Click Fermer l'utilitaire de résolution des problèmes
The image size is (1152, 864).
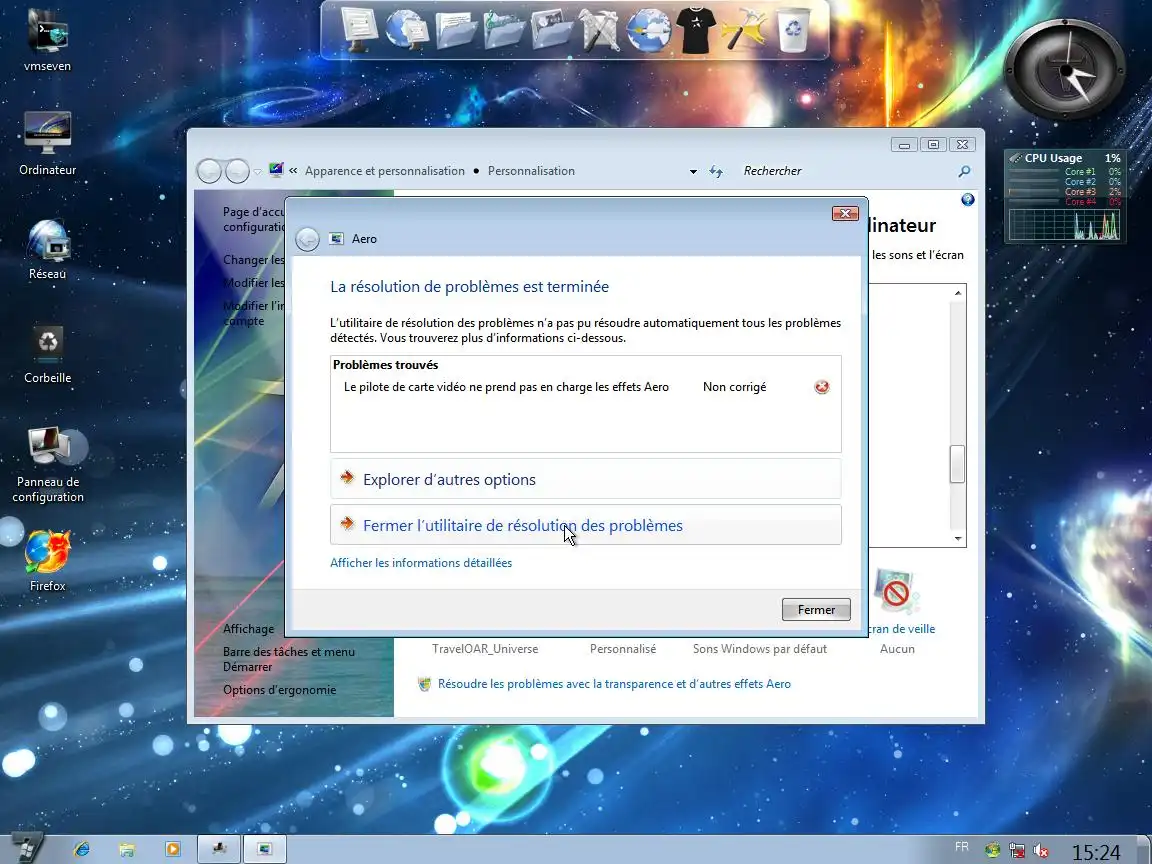tap(586, 525)
